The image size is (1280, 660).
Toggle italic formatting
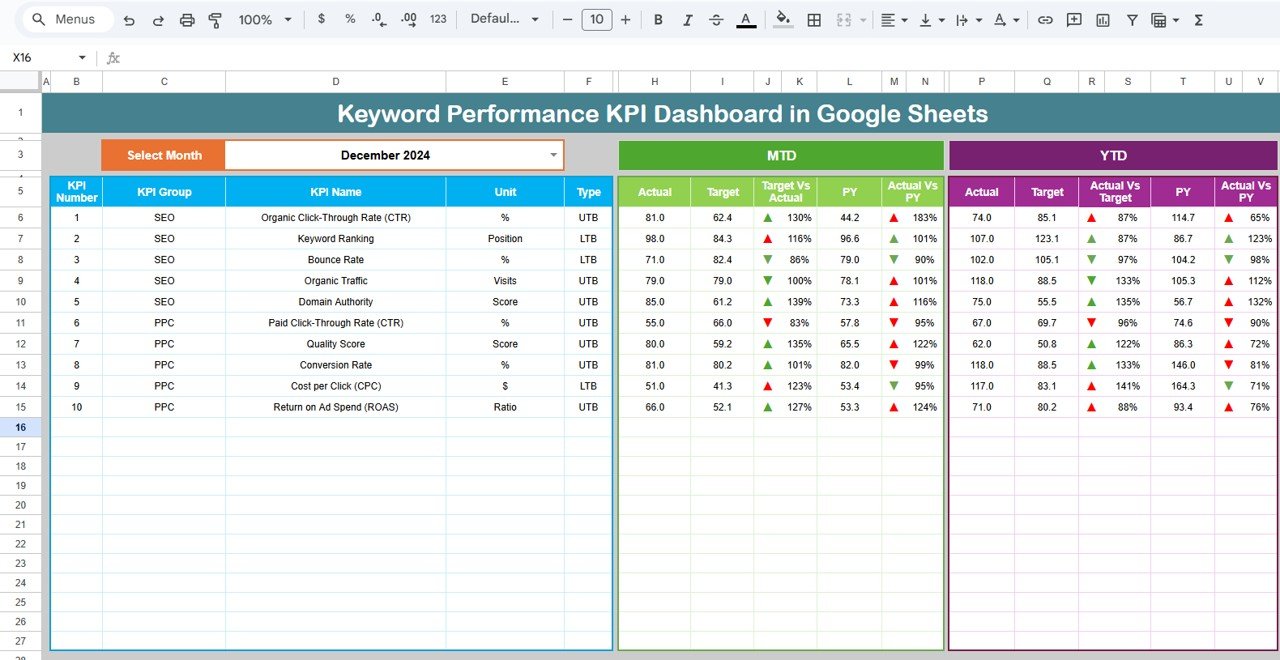pos(686,19)
